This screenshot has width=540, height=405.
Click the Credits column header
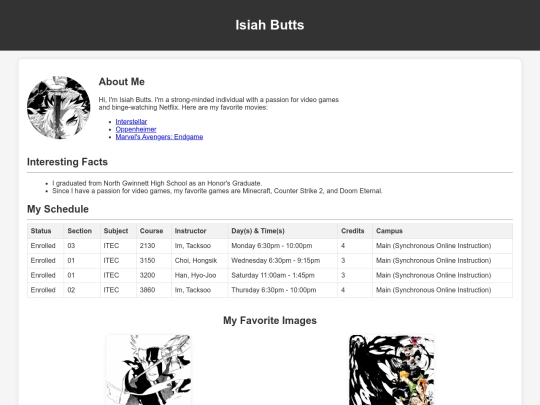tap(355, 231)
